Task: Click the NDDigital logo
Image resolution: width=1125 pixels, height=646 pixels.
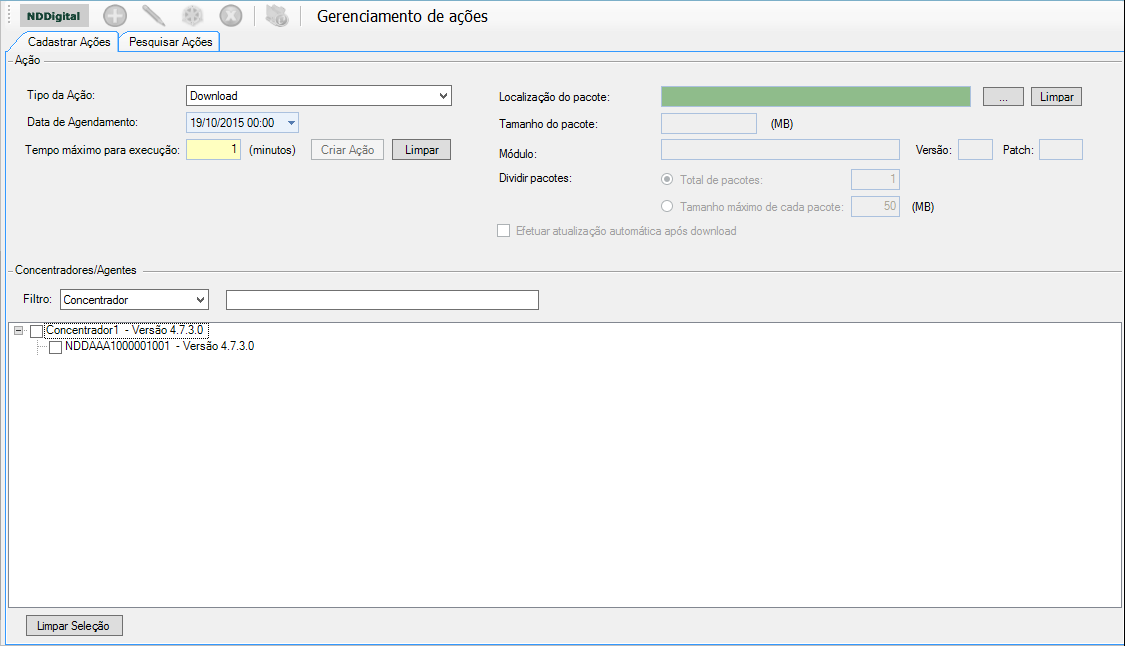Action: [54, 16]
